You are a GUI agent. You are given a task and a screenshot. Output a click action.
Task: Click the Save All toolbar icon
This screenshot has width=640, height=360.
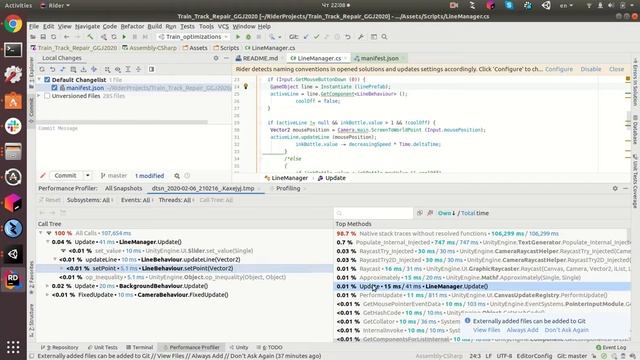43,37
